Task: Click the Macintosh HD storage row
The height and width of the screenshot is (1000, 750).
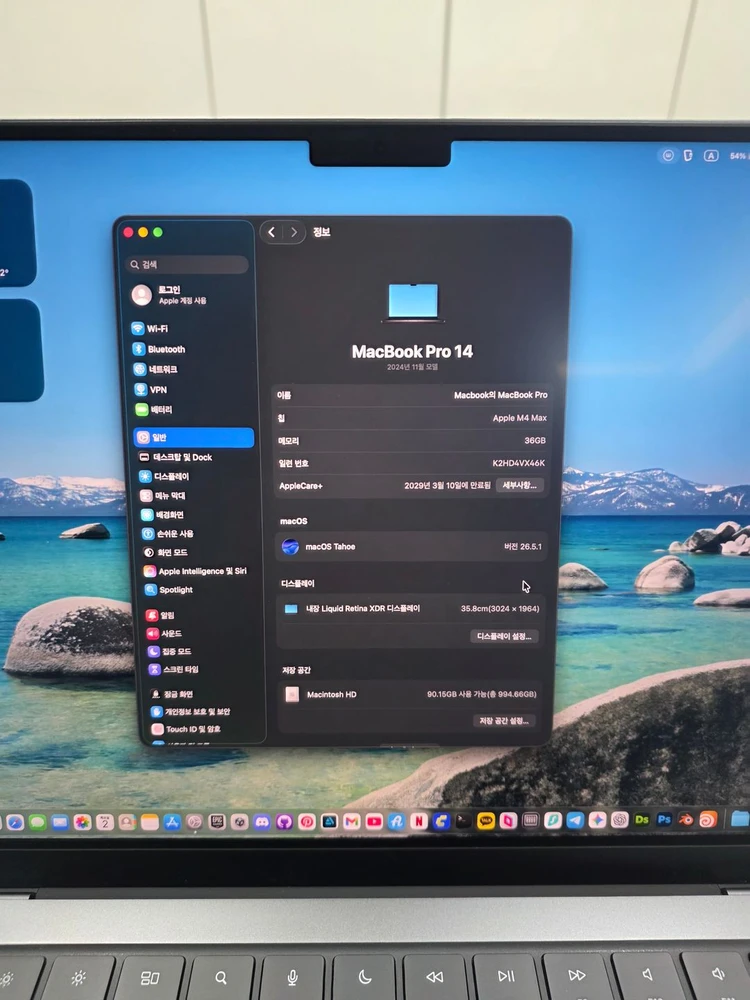Action: pyautogui.click(x=411, y=695)
